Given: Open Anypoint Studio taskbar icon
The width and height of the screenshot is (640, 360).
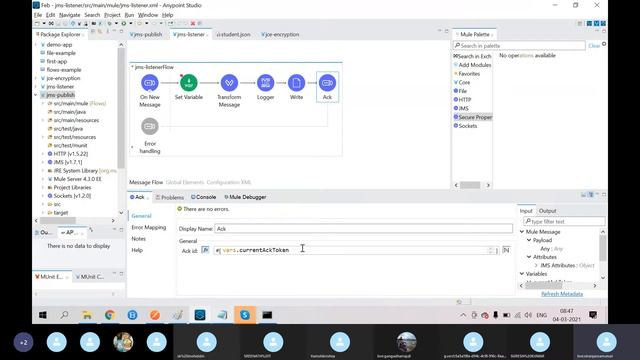Looking at the screenshot, I should (200, 315).
